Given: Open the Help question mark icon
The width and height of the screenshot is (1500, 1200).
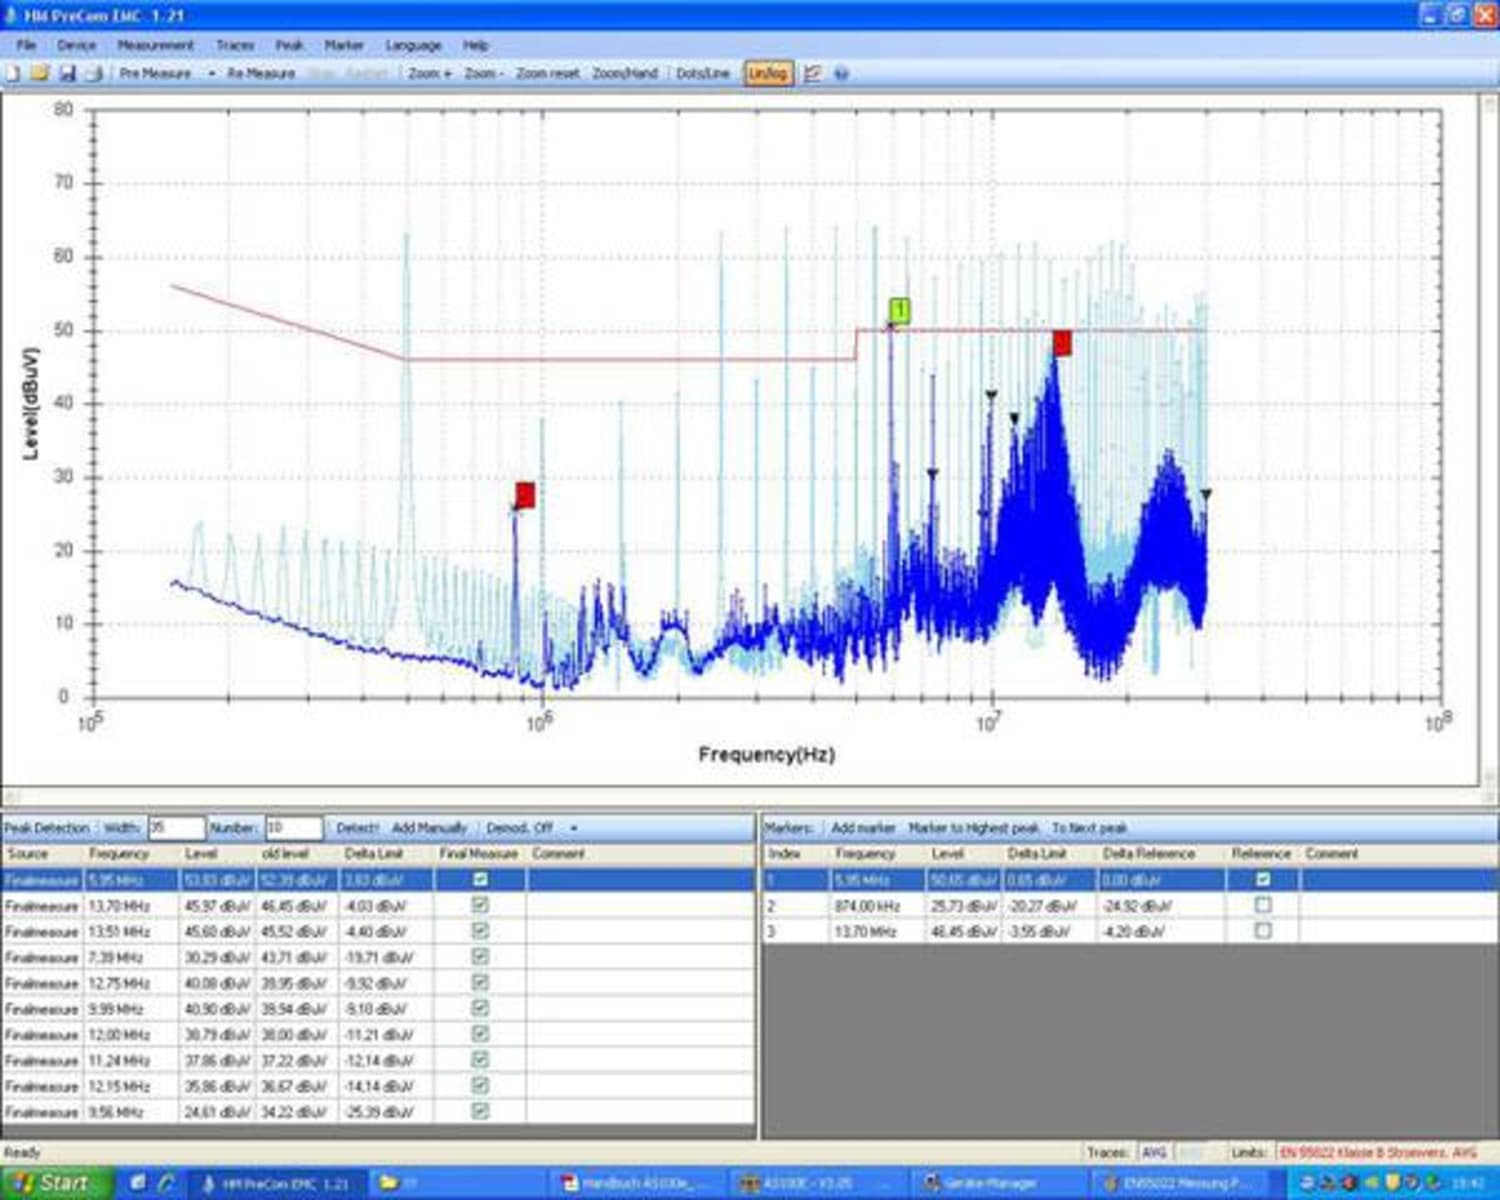Looking at the screenshot, I should click(840, 74).
